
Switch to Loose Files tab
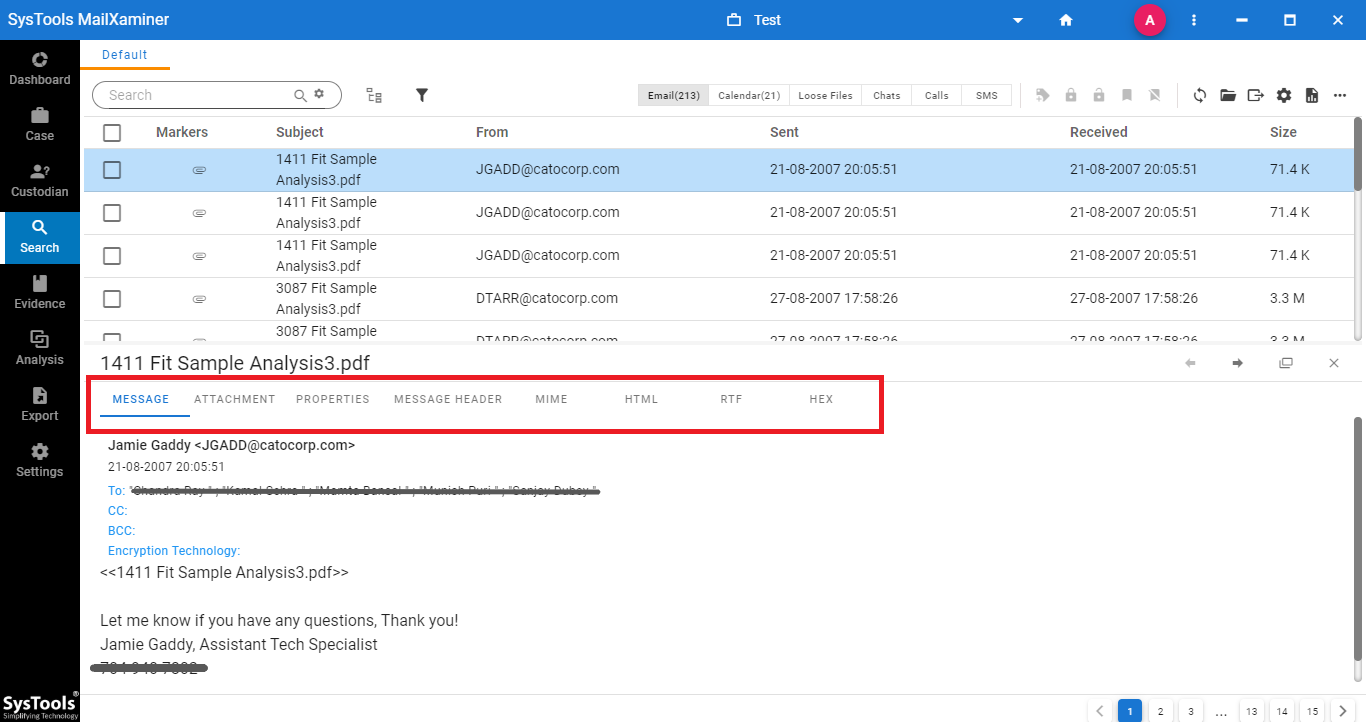point(825,95)
